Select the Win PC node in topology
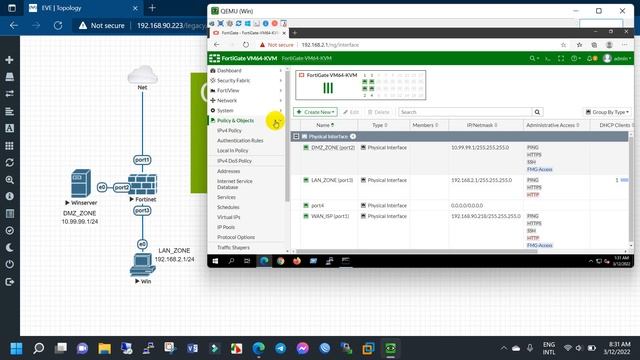This screenshot has width=640, height=360. coord(142,264)
